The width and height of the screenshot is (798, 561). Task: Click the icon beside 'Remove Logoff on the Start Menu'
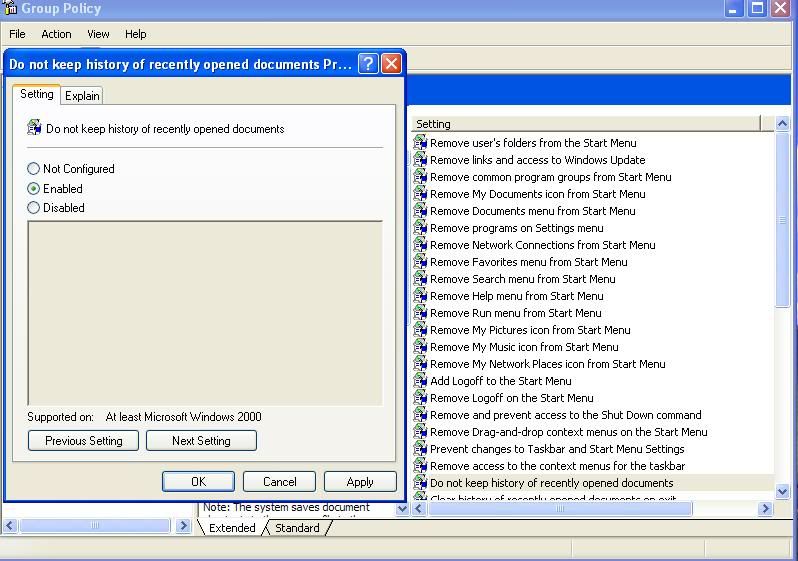pos(420,398)
